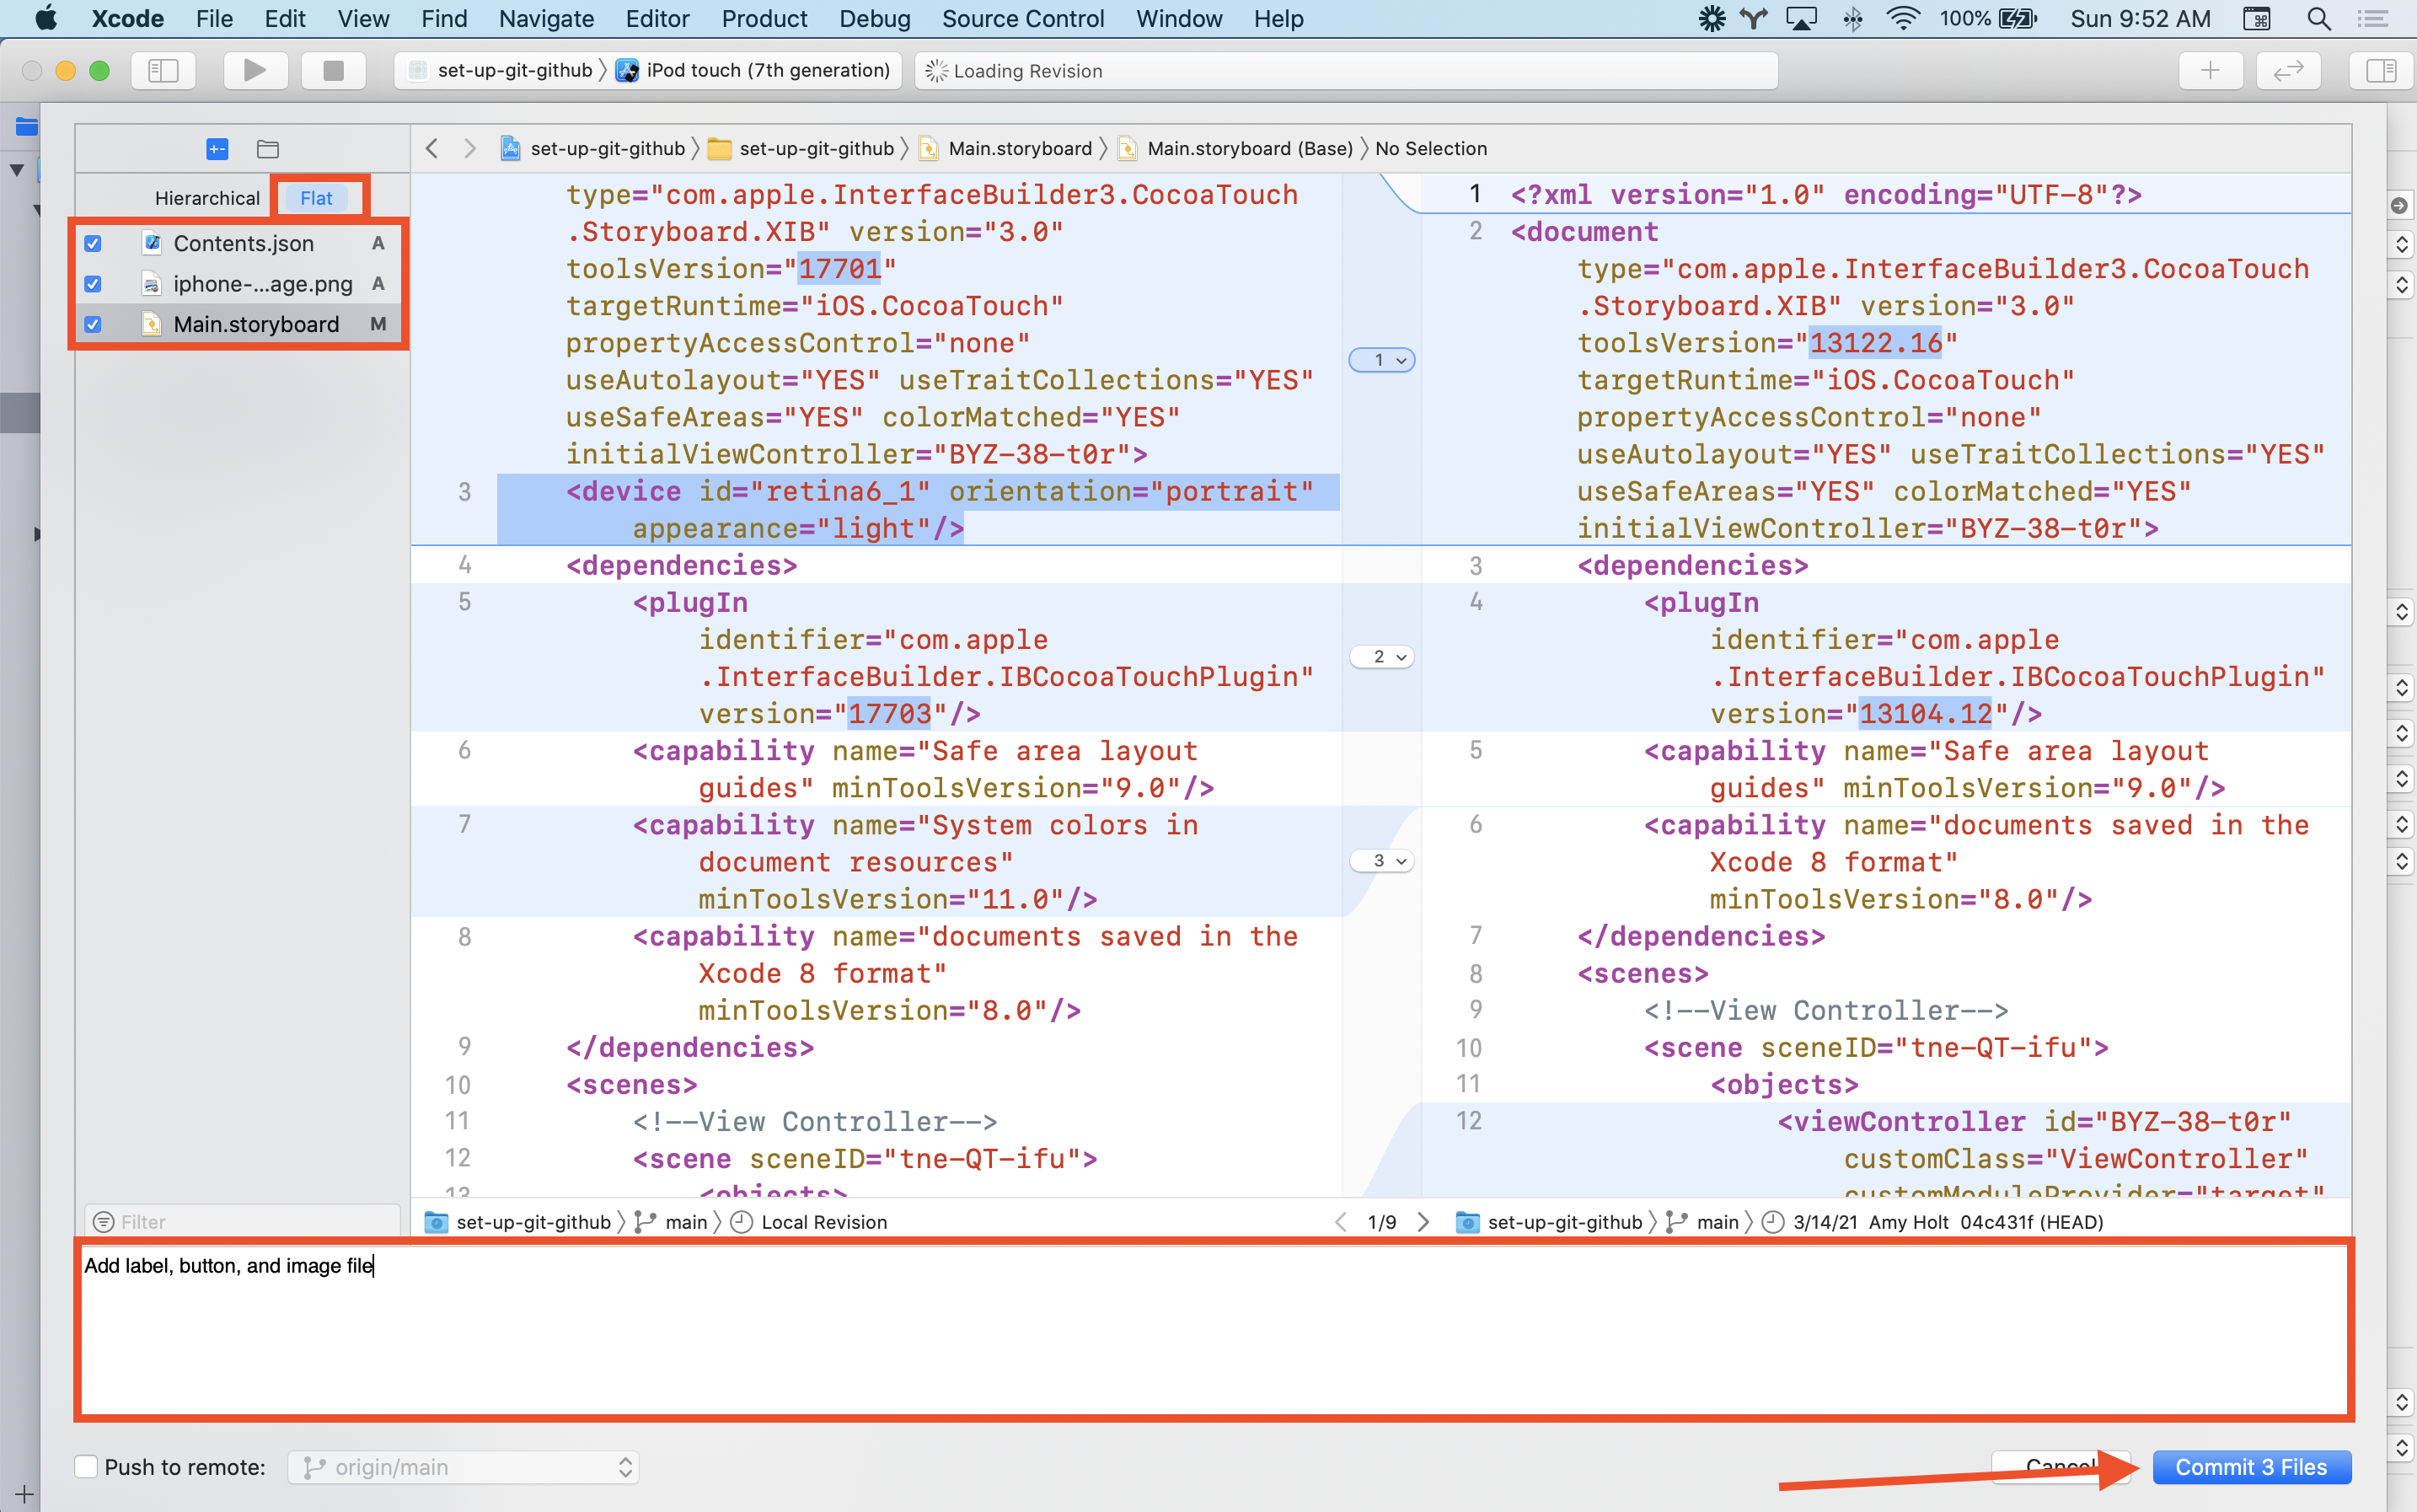Uncheck the Main.storyboard checkbox

93,324
